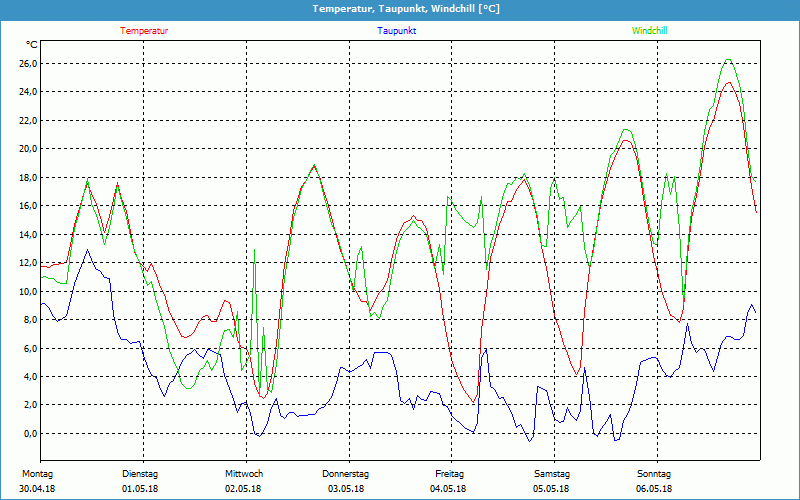Click the Montag day label

pyautogui.click(x=37, y=474)
